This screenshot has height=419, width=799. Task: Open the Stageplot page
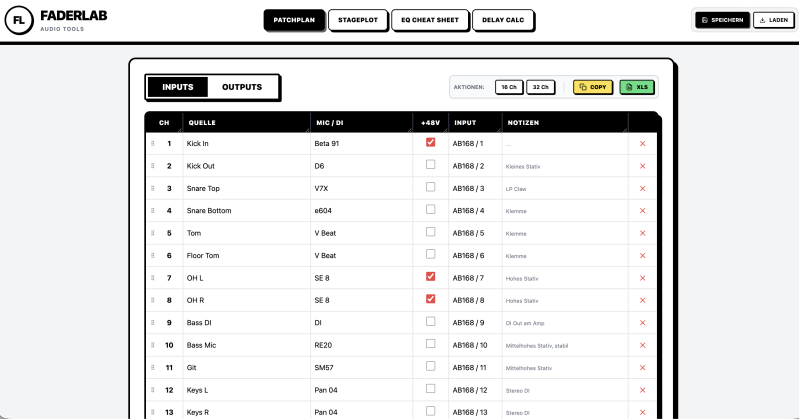(358, 20)
